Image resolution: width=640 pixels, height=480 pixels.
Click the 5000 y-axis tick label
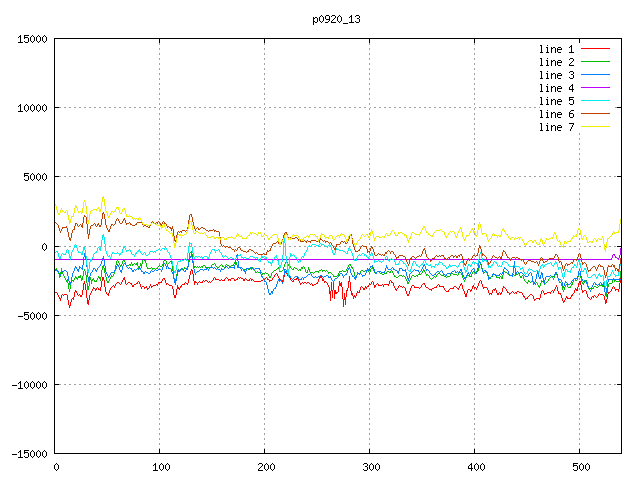[34, 178]
